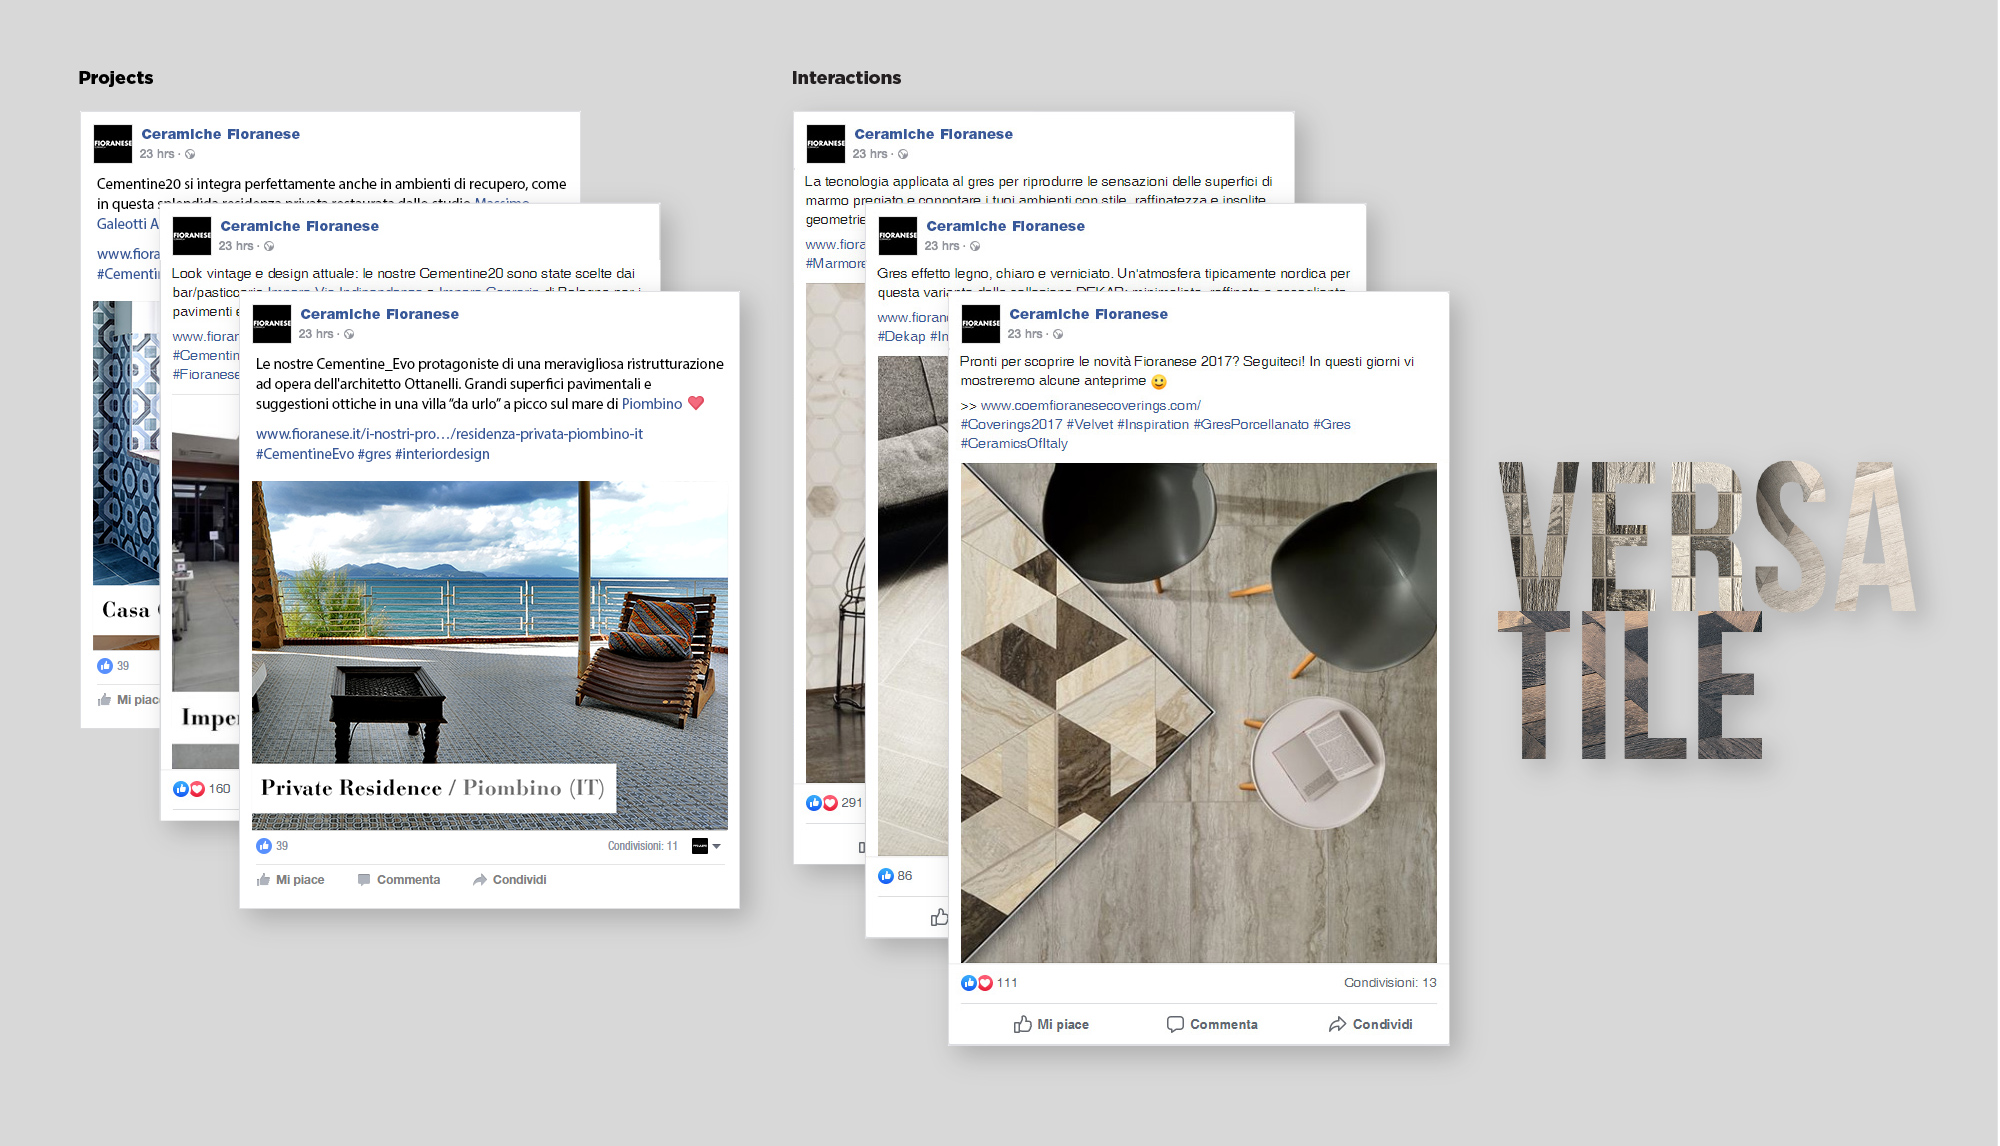Click #GresPorcellanato hashtag
Screen dimensions: 2000x1146
(1251, 425)
